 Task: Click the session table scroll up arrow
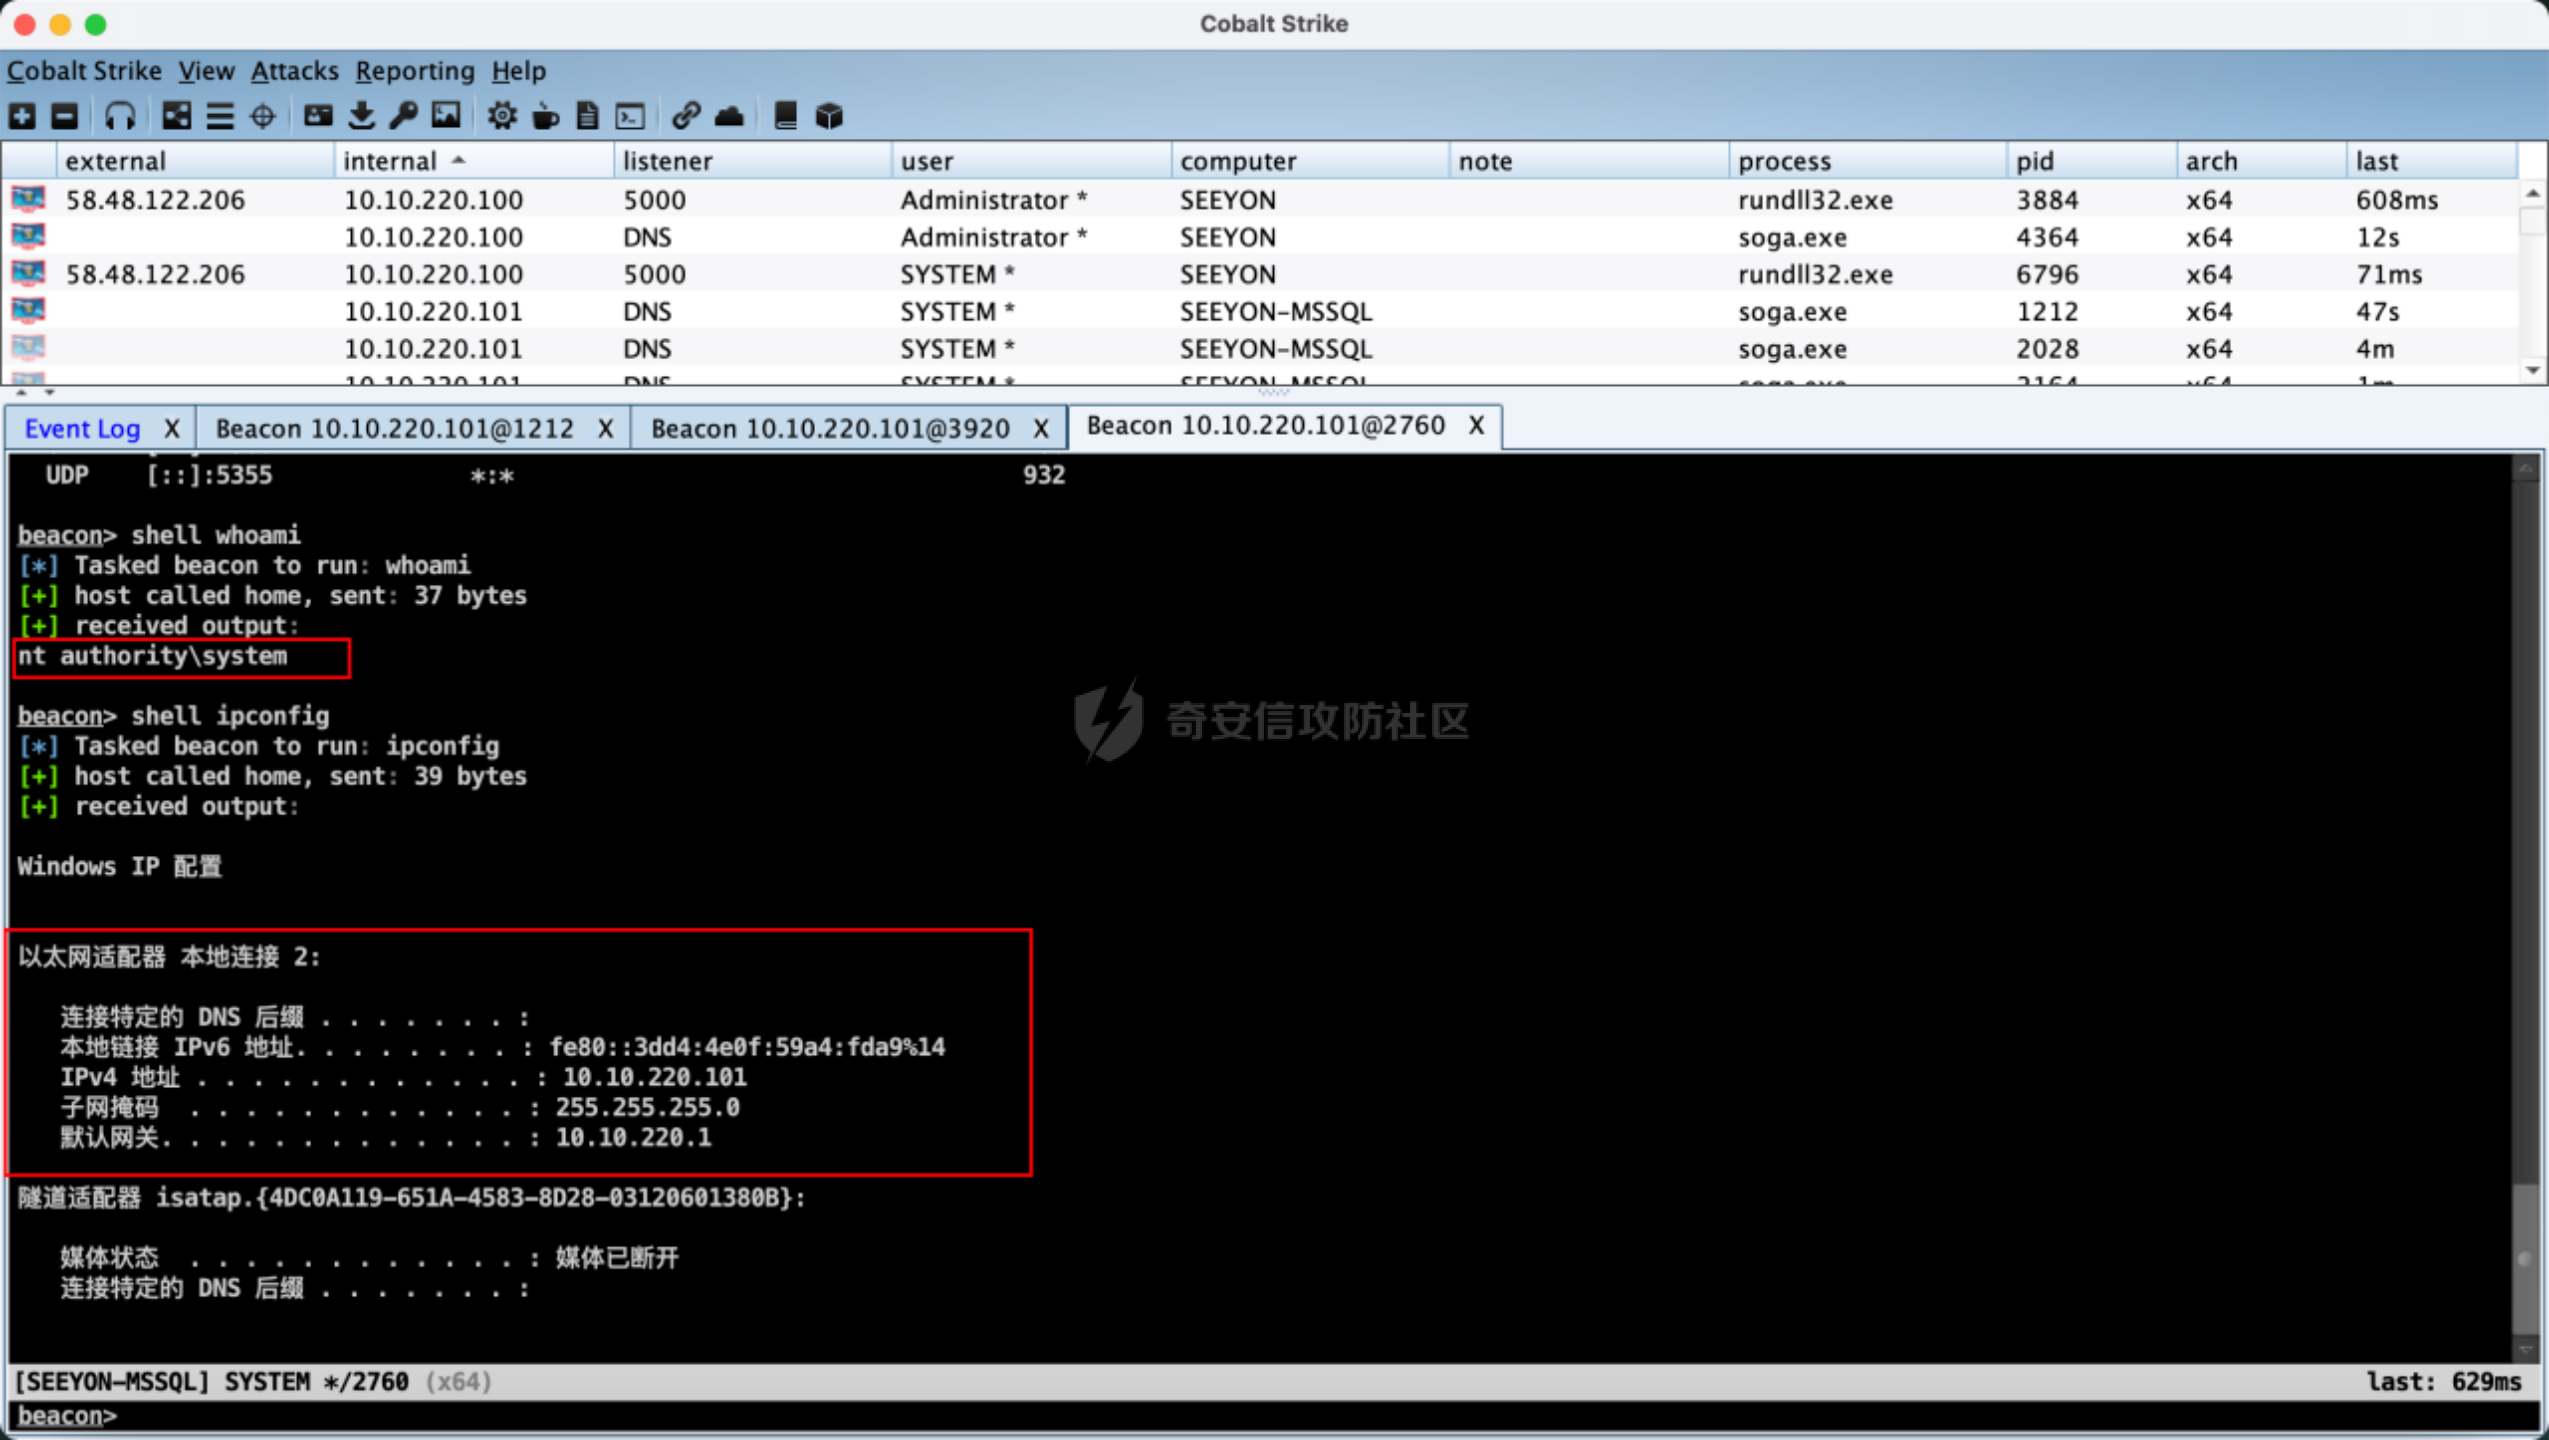(x=2533, y=193)
